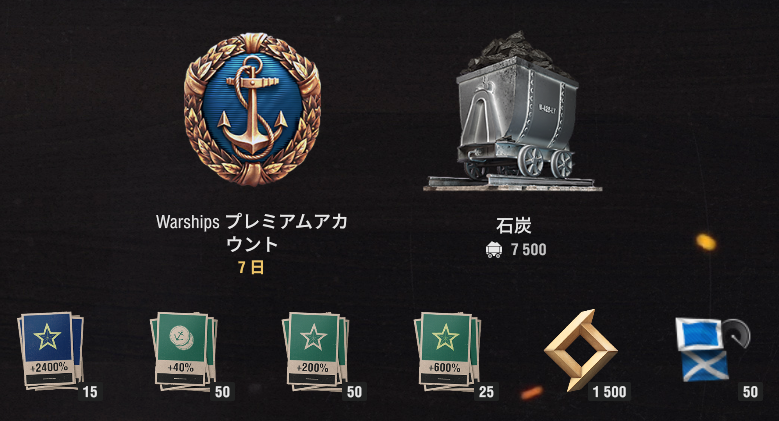The height and width of the screenshot is (421, 779).
Task: Choose the green +600% star bonus cards
Action: tap(447, 350)
